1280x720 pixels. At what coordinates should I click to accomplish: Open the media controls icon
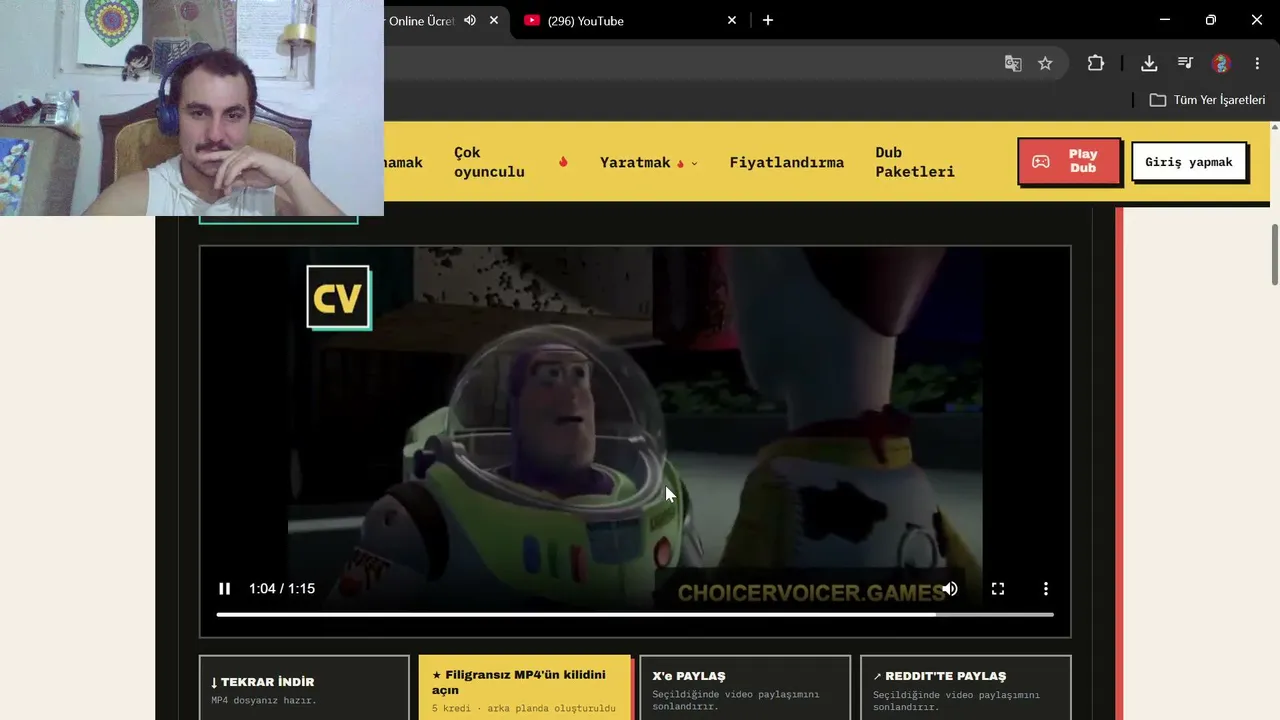tap(1185, 63)
